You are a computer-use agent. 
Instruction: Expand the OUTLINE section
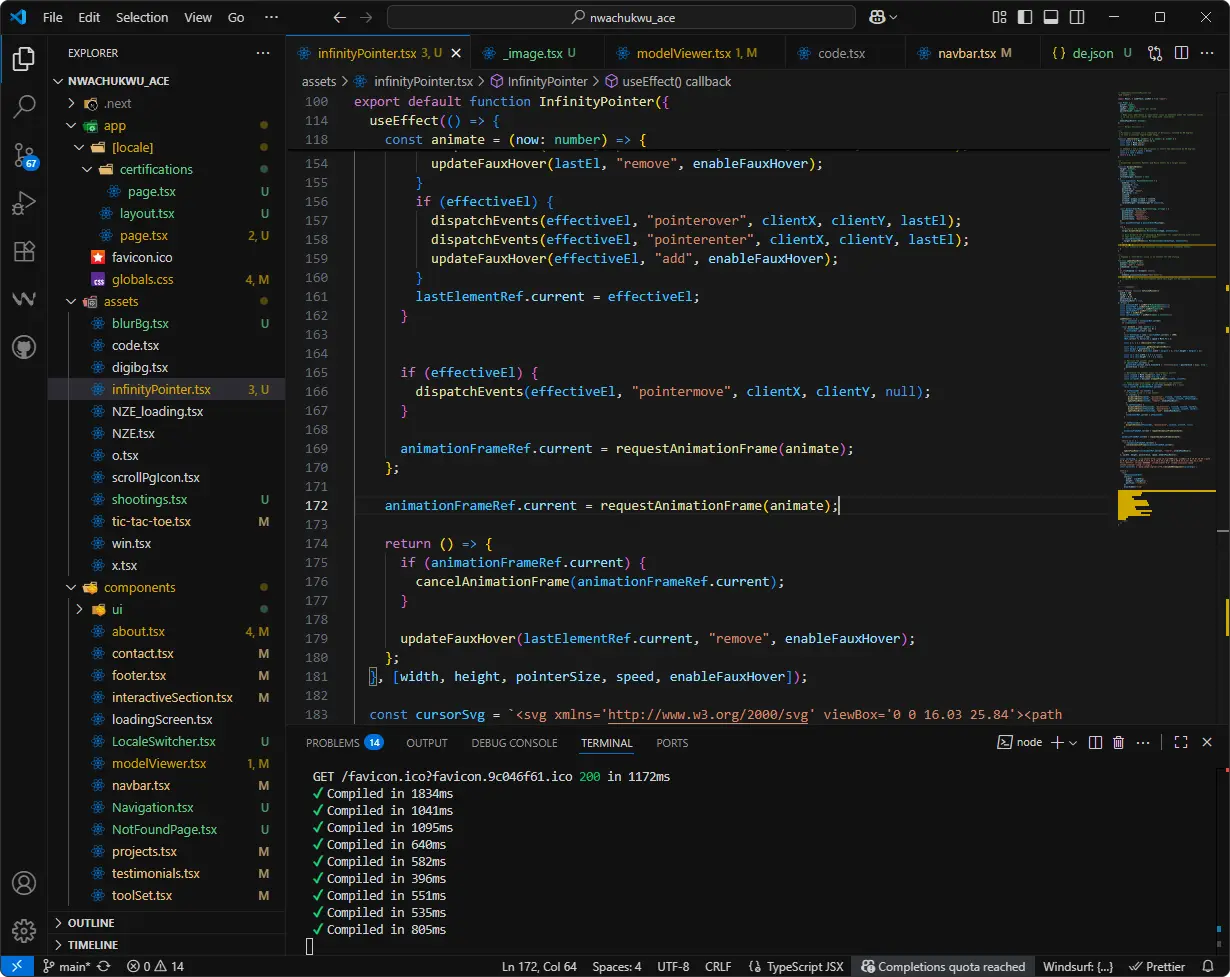click(91, 923)
